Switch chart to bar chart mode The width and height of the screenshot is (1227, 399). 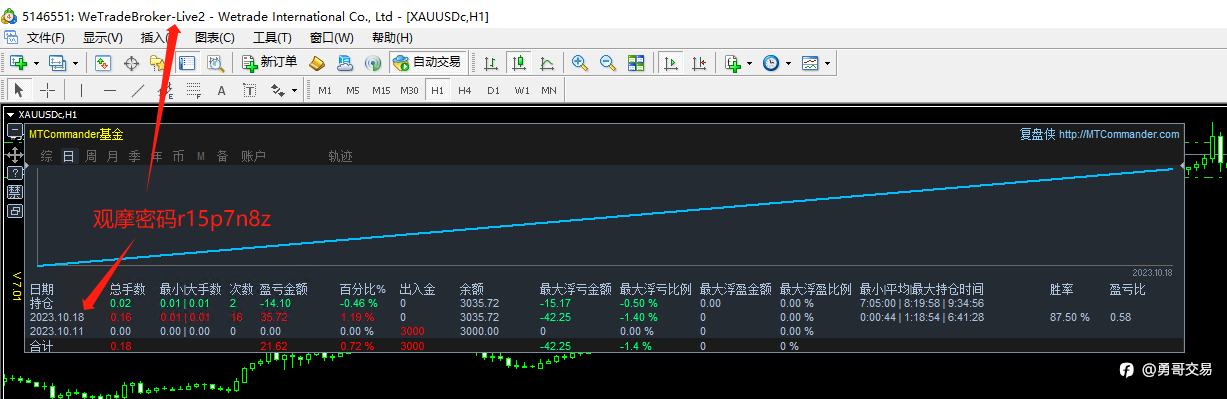pyautogui.click(x=491, y=62)
